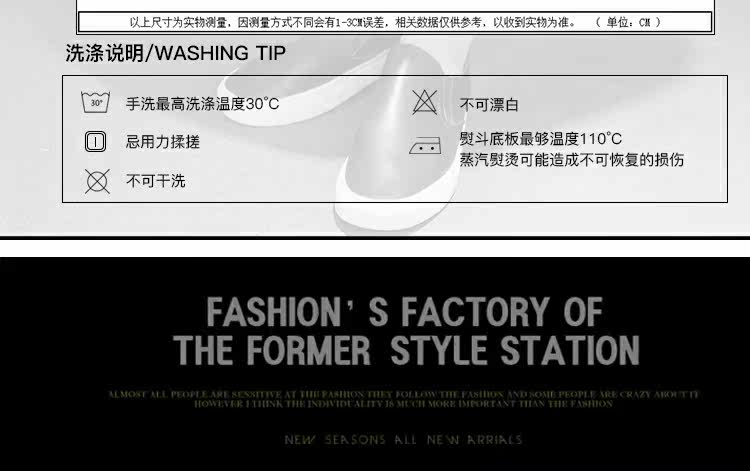Click THE FORMER STYLE STATION headline

click(406, 351)
